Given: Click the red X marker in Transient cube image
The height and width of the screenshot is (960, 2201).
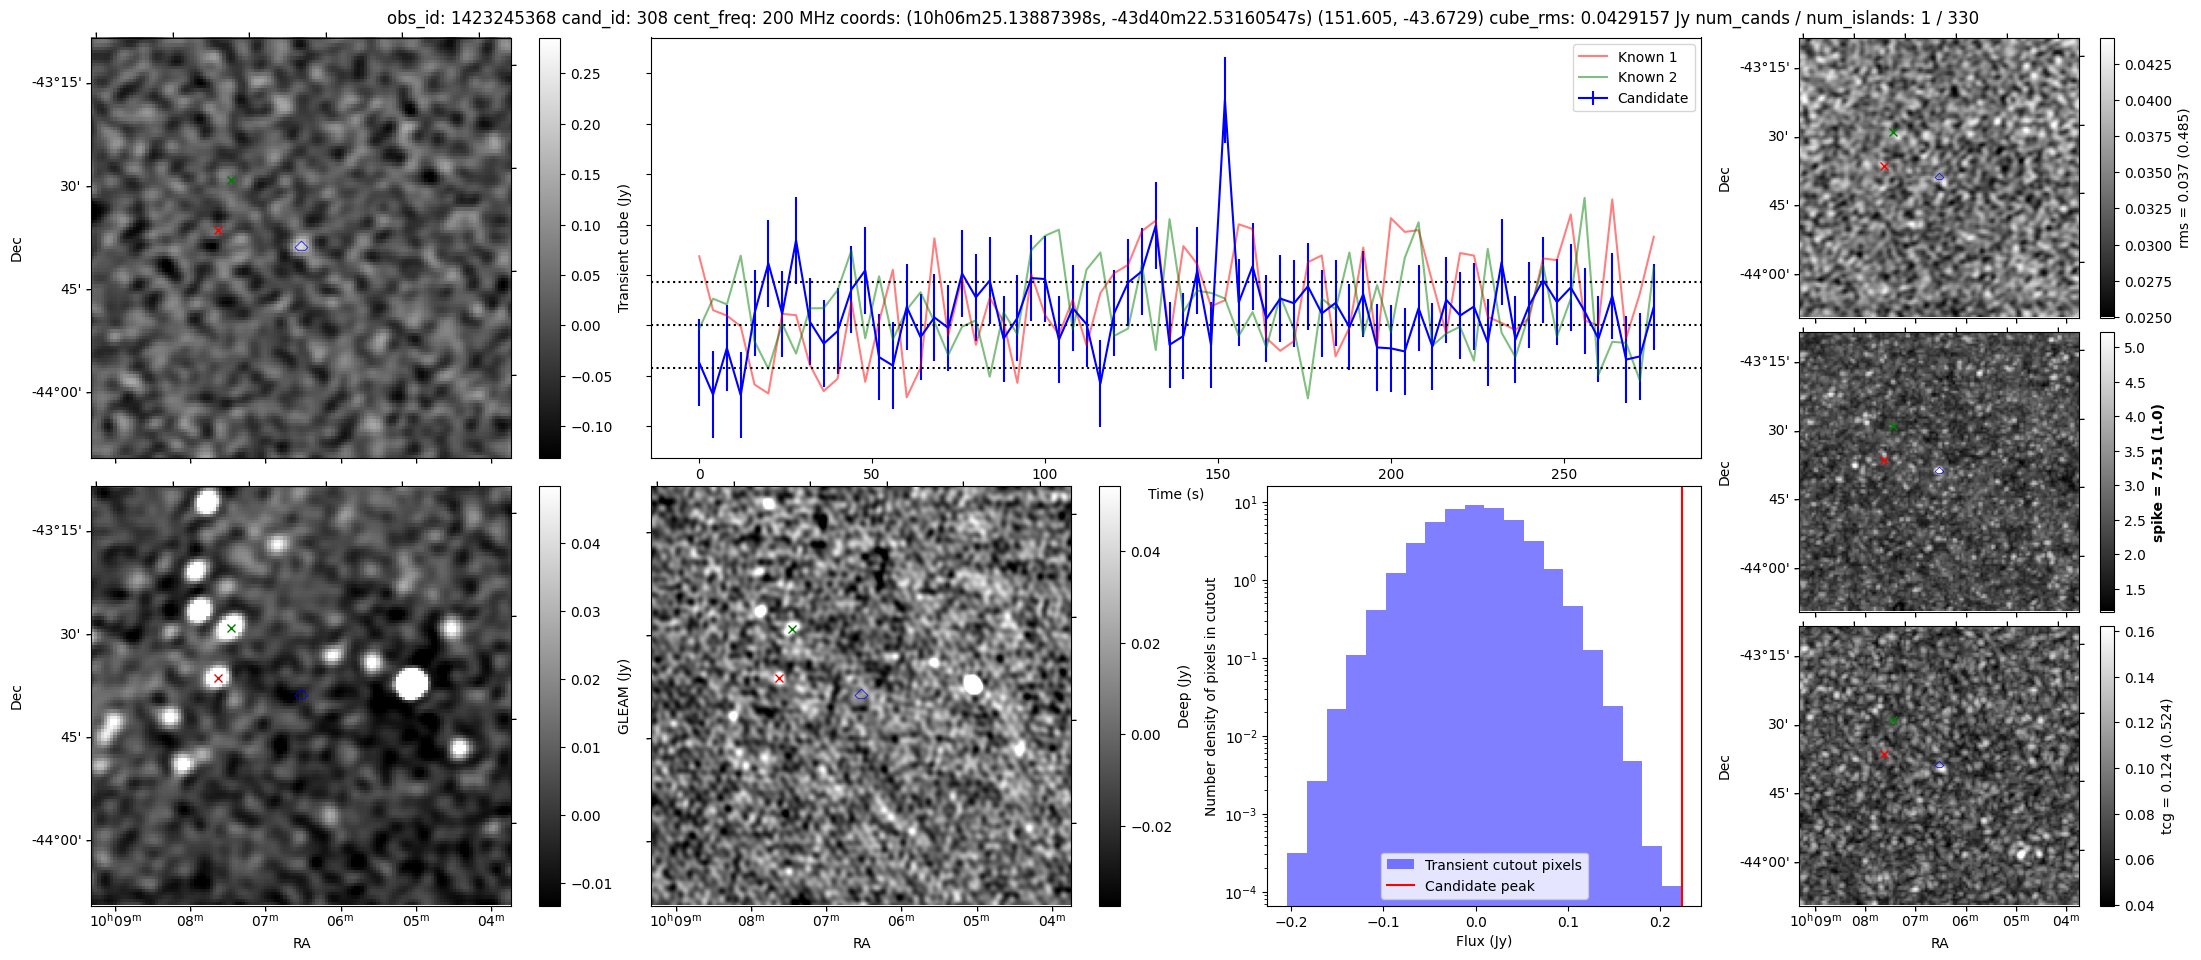Looking at the screenshot, I should coord(218,230).
